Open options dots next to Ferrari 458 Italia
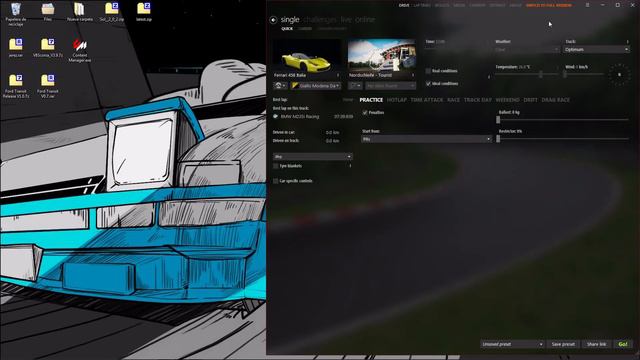Image resolution: width=640 pixels, height=360 pixels. coord(338,75)
